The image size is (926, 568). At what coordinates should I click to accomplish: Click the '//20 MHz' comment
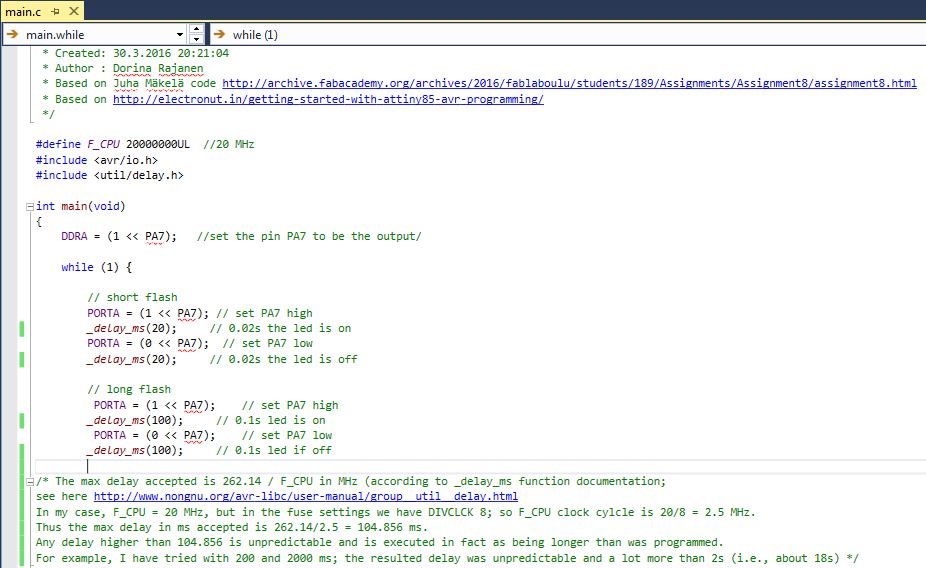coord(229,144)
